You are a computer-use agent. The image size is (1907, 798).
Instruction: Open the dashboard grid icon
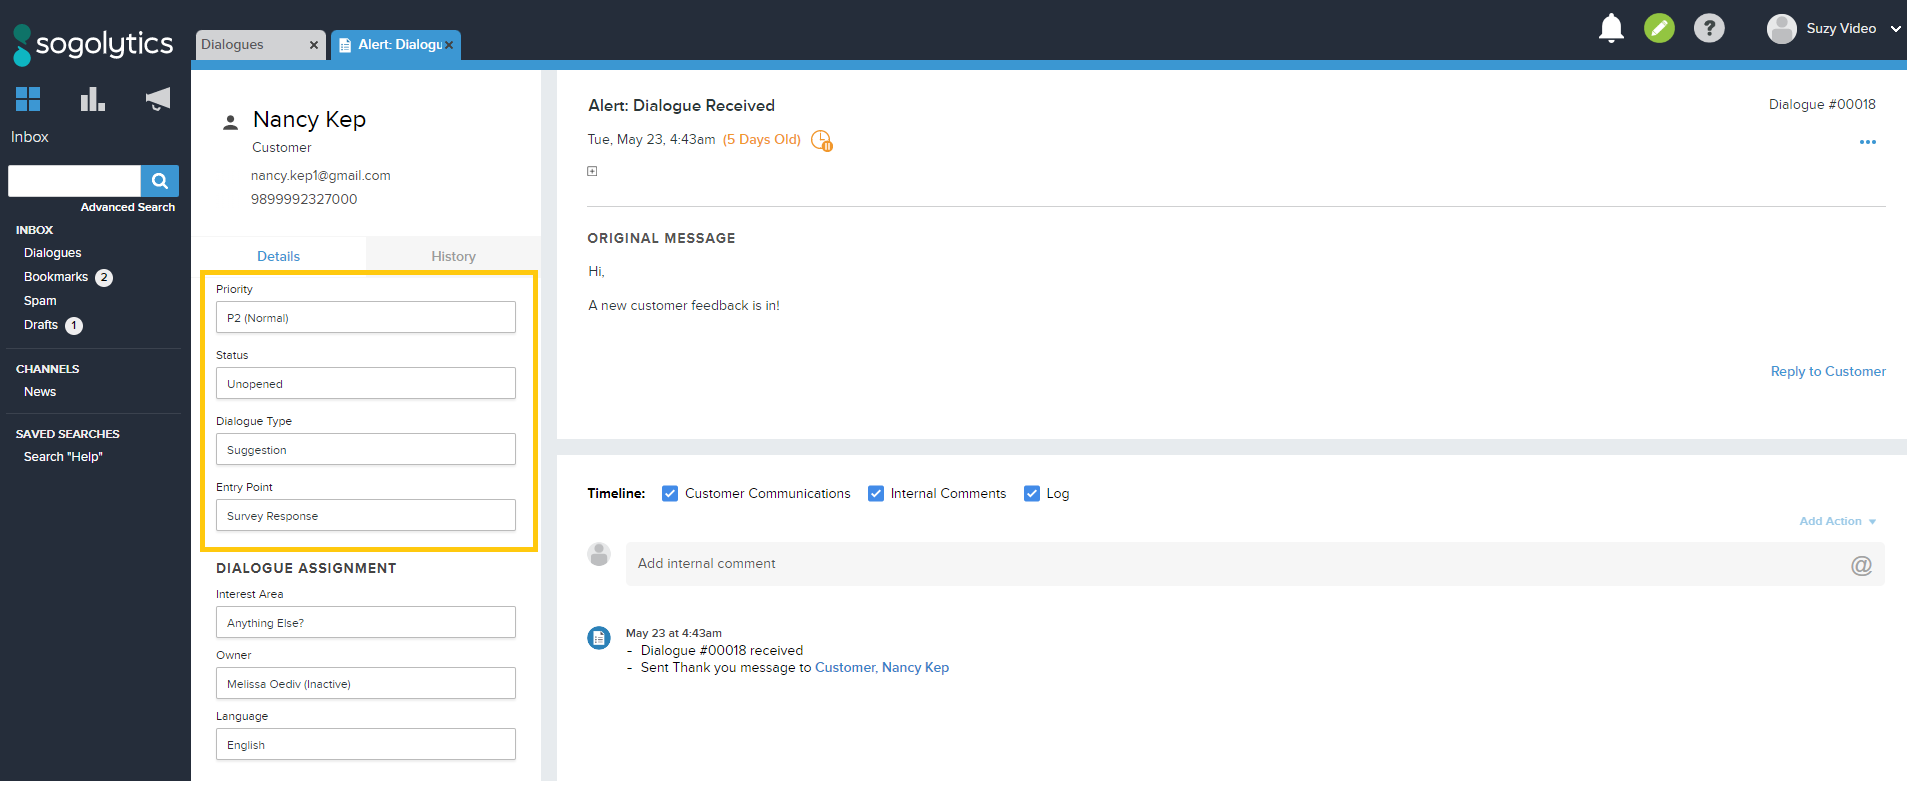(x=28, y=99)
